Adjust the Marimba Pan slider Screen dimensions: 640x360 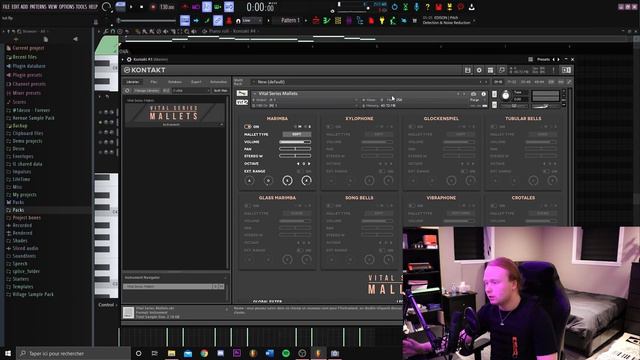coord(295,149)
